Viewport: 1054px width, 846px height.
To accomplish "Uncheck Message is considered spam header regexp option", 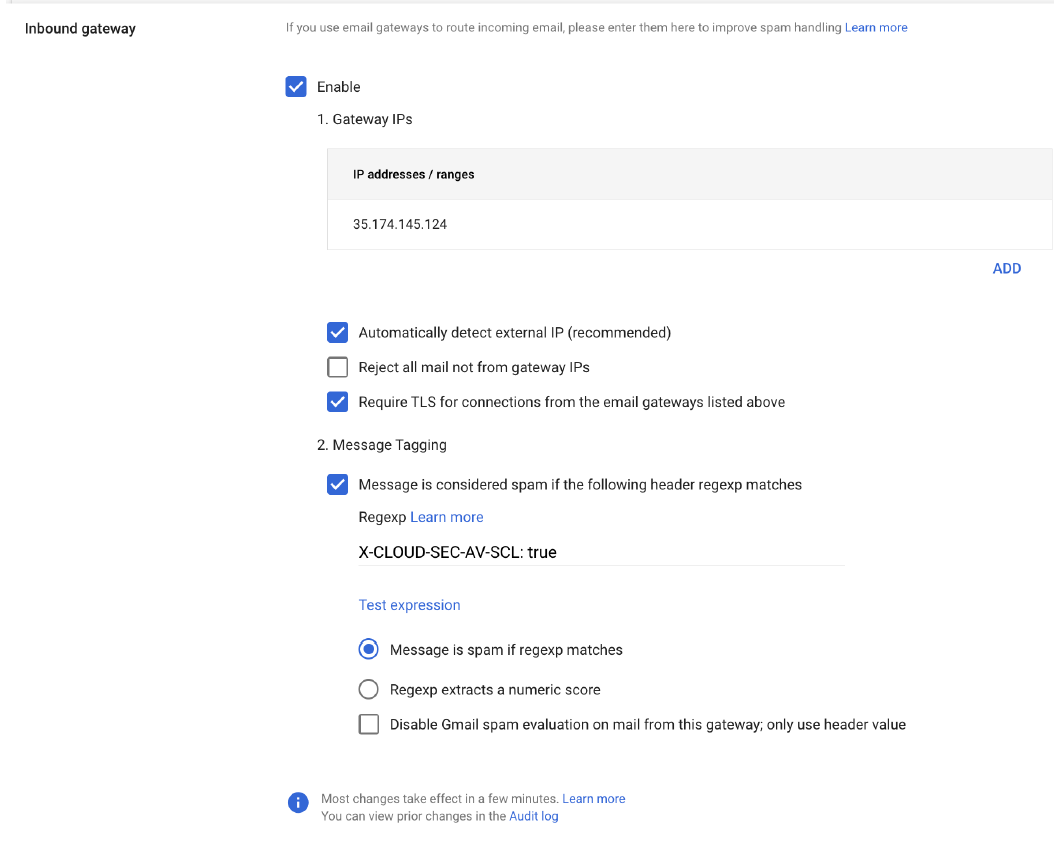I will coord(338,485).
